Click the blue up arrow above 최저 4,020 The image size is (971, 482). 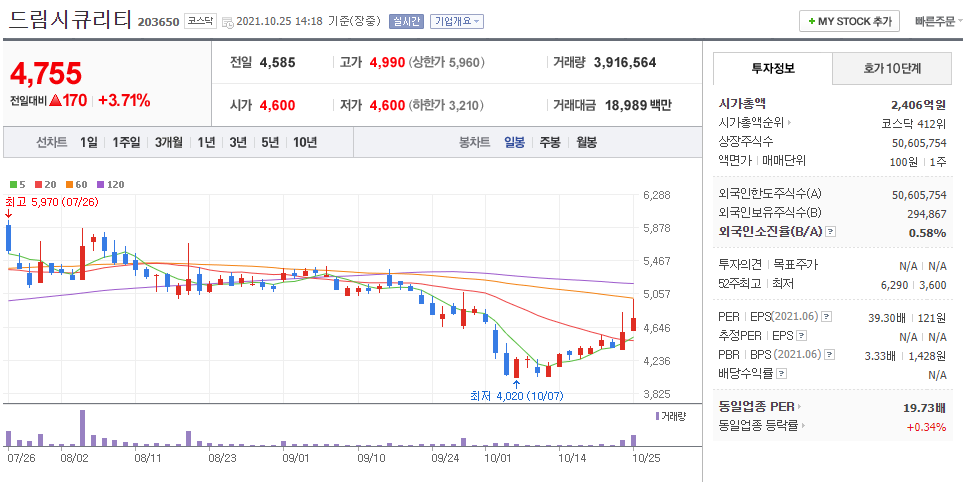[x=516, y=384]
